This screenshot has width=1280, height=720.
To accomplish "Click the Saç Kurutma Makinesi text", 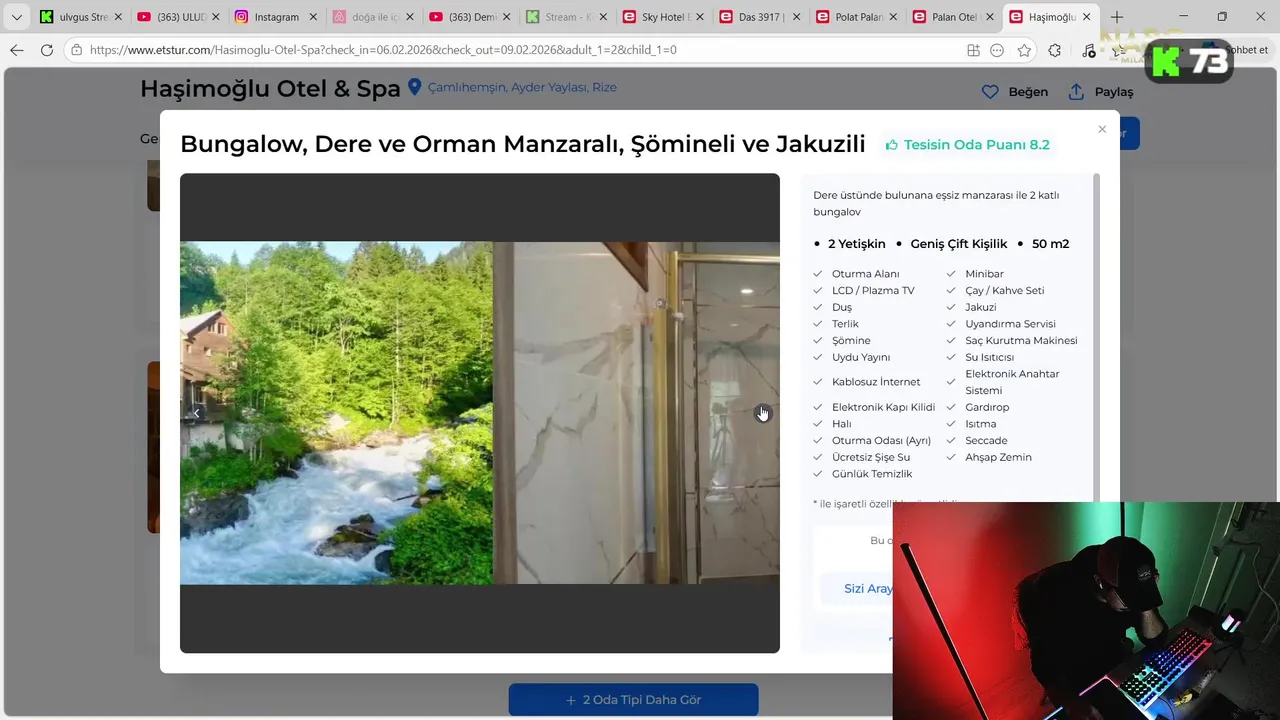I will point(1021,341).
